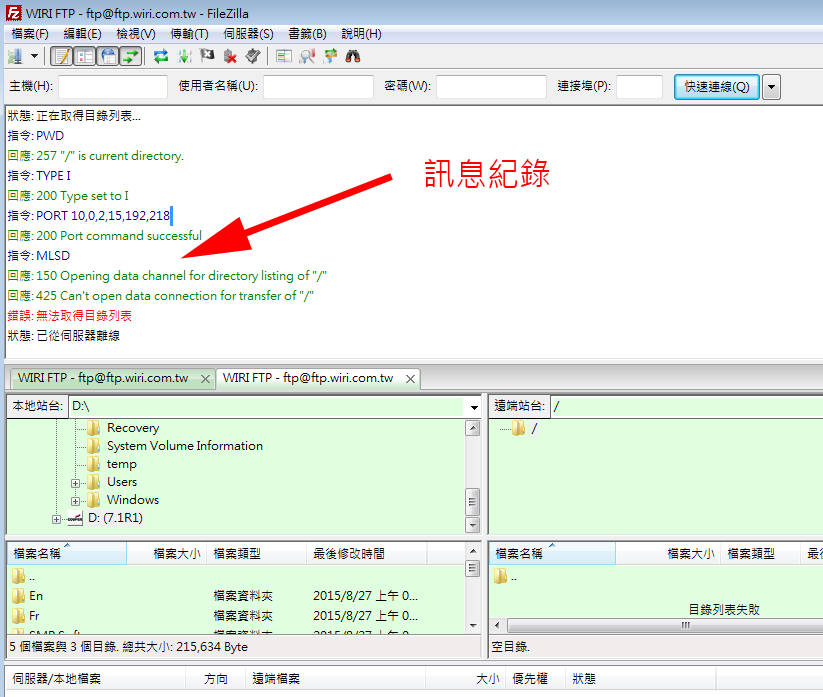Select the D: (7.1R1) drive
823x697 pixels.
tap(115, 518)
